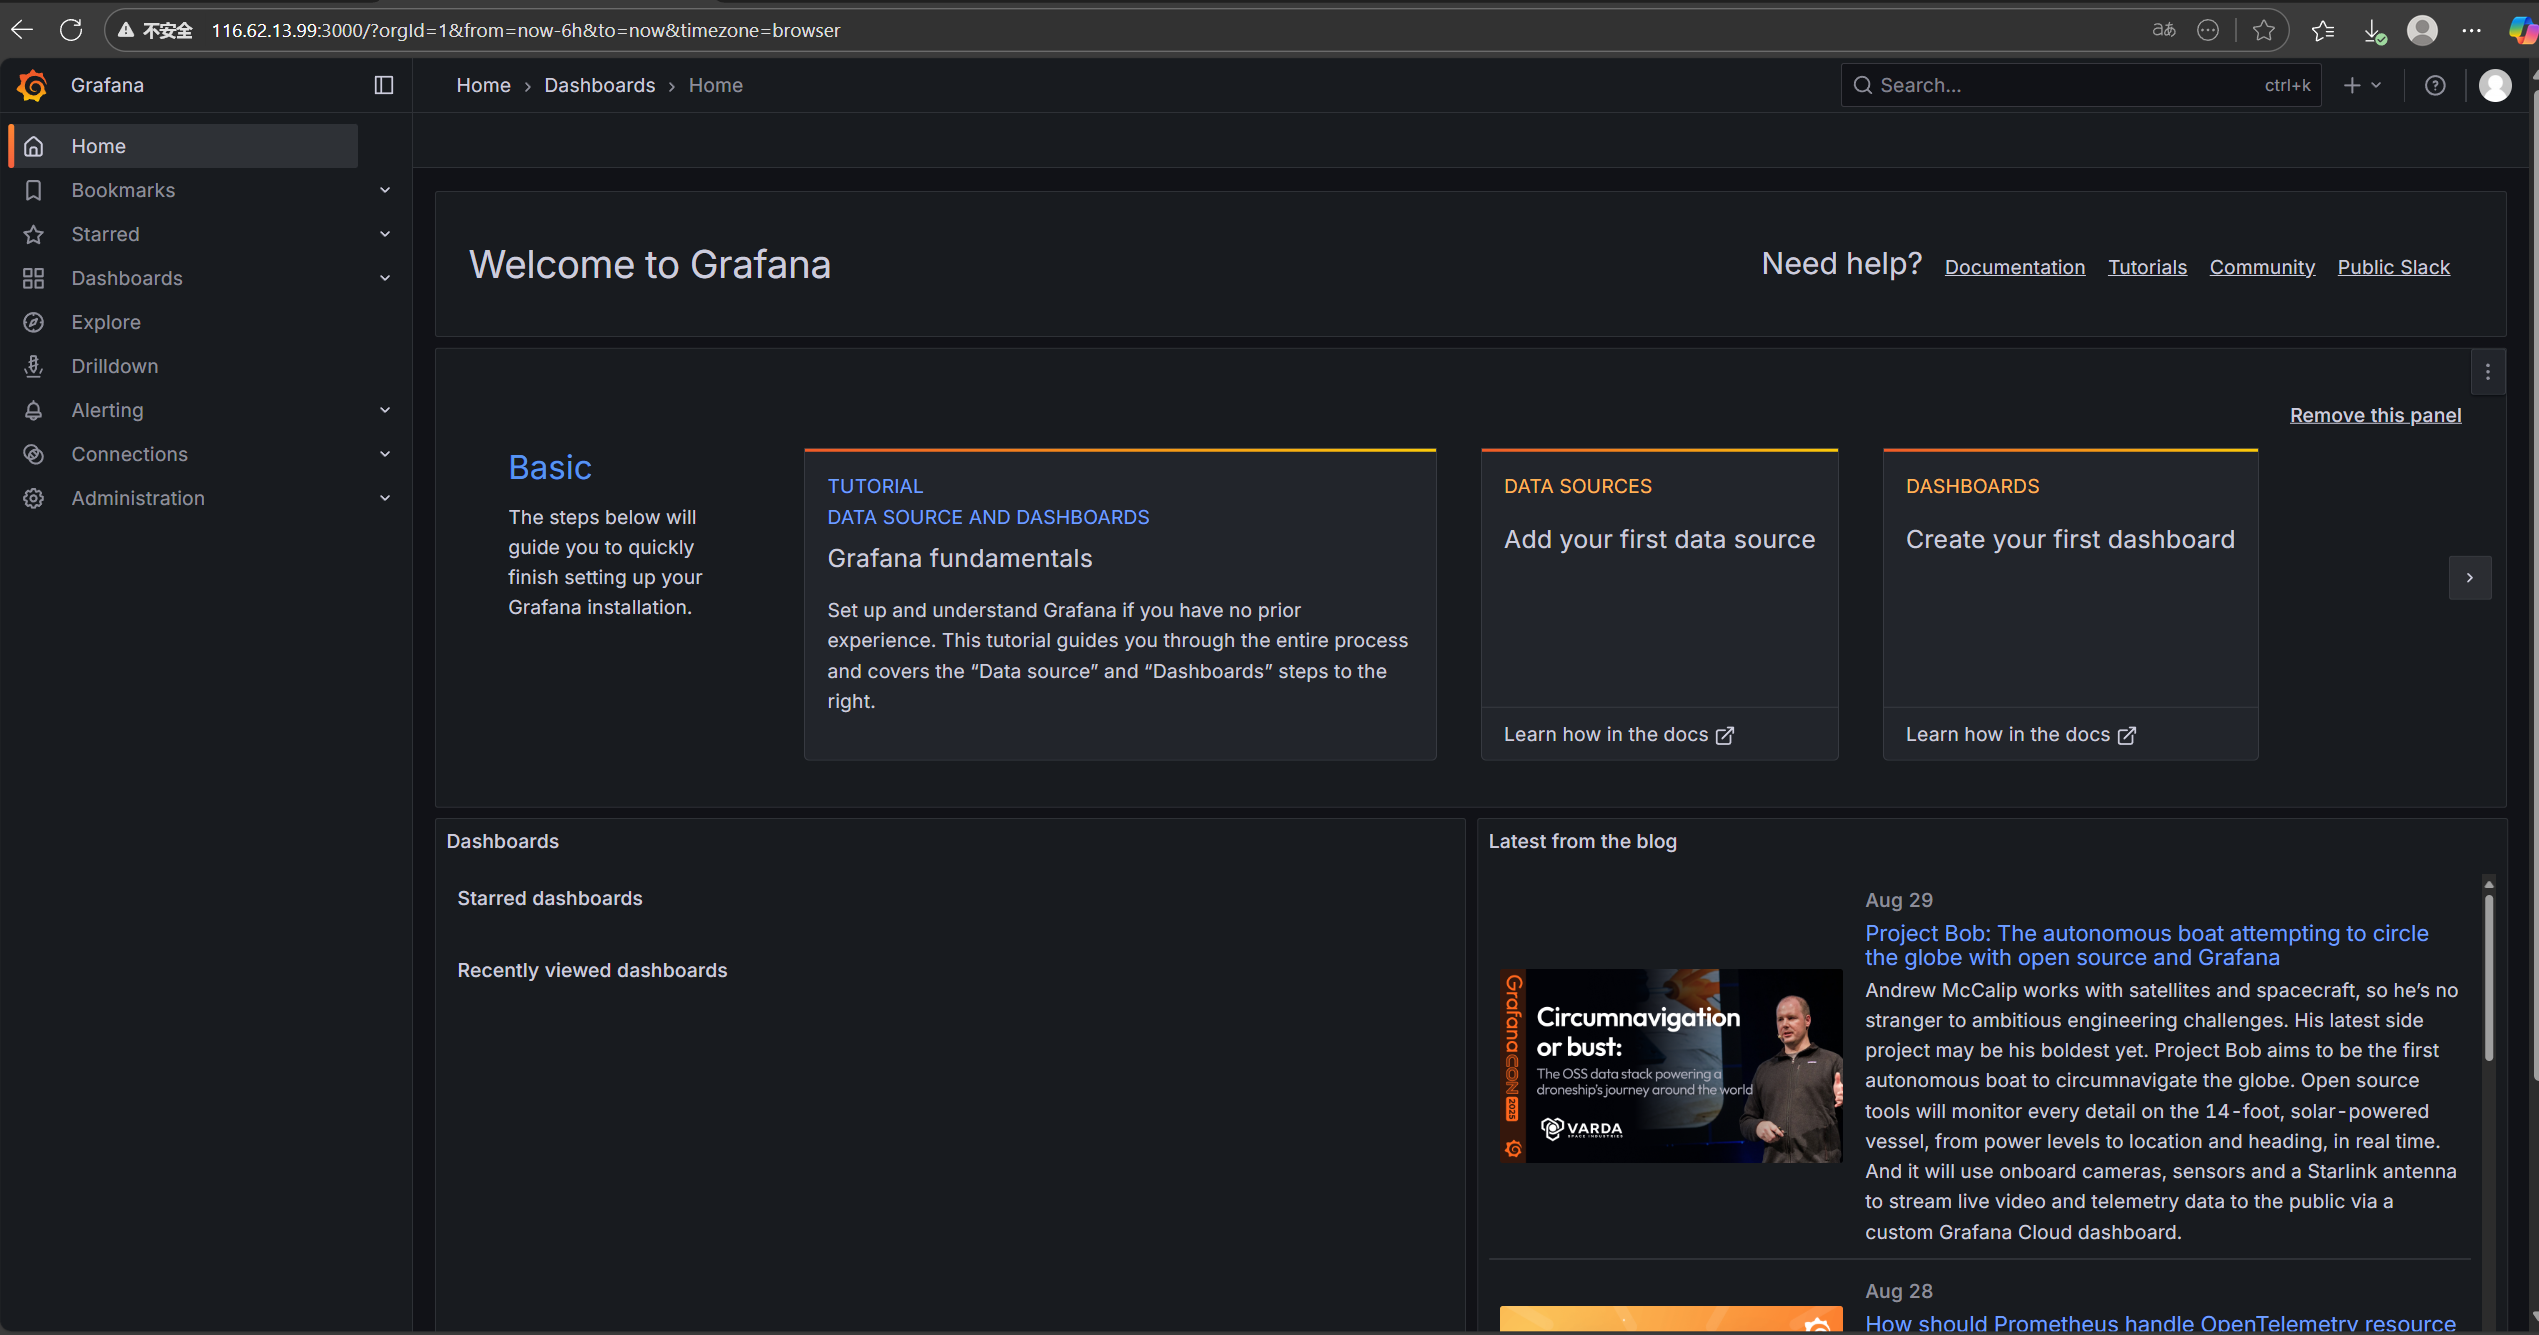
Task: Open the Grafana fundamentals tutorial card
Action: coord(1120,605)
